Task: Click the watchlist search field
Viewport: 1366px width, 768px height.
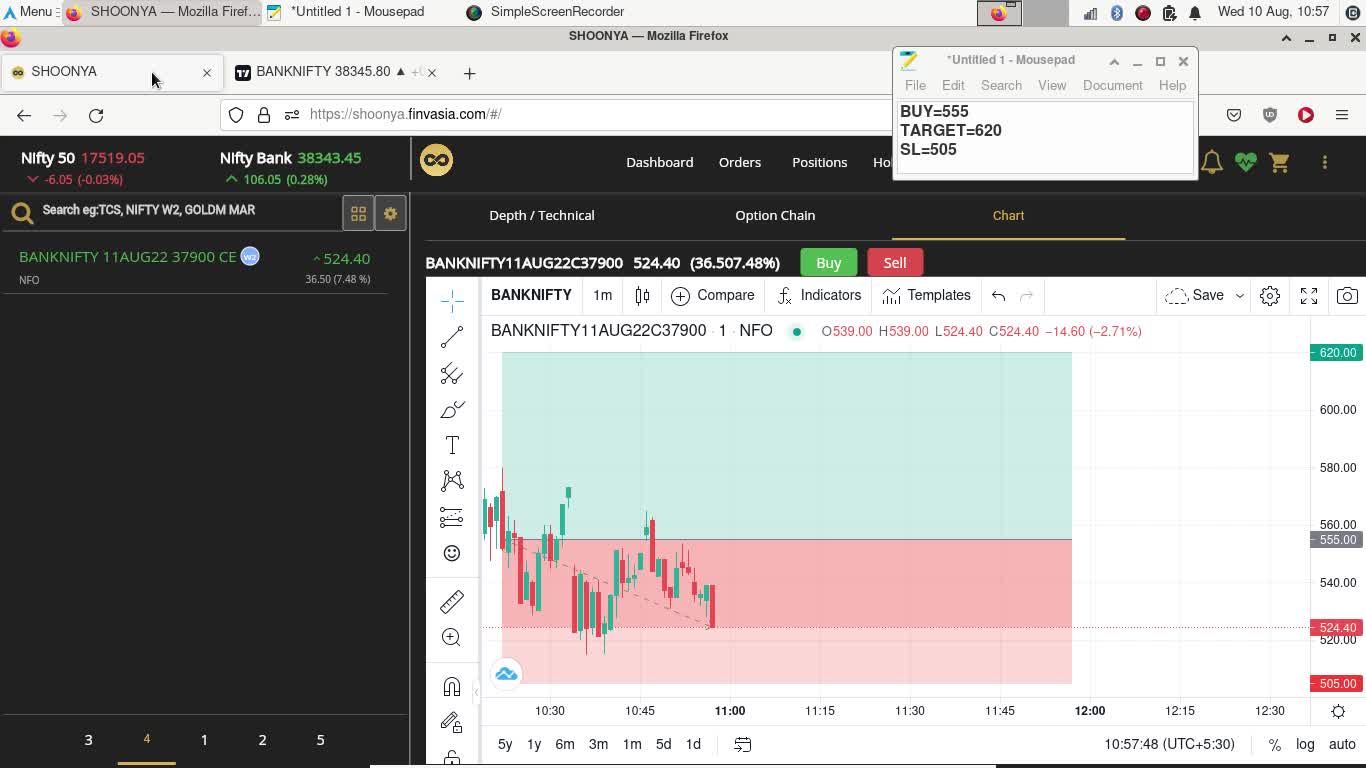Action: tap(190, 210)
